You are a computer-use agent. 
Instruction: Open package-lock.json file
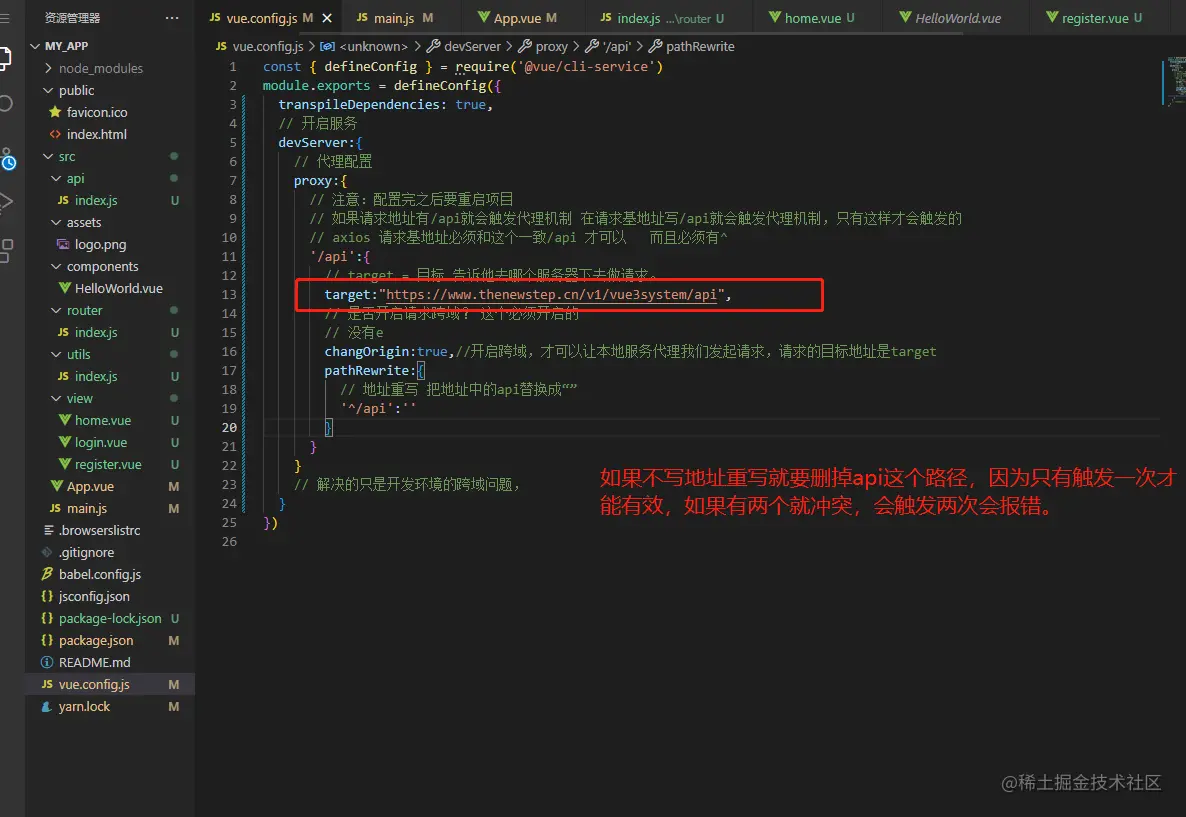coord(110,618)
